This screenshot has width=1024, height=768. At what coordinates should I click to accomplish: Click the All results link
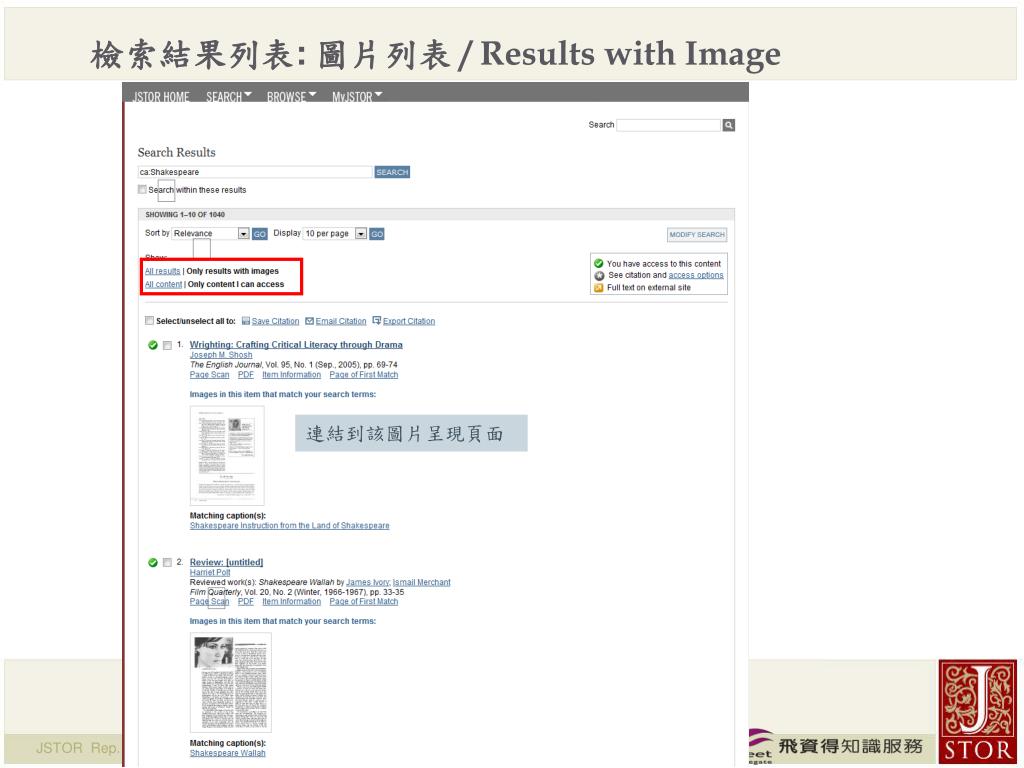point(162,271)
